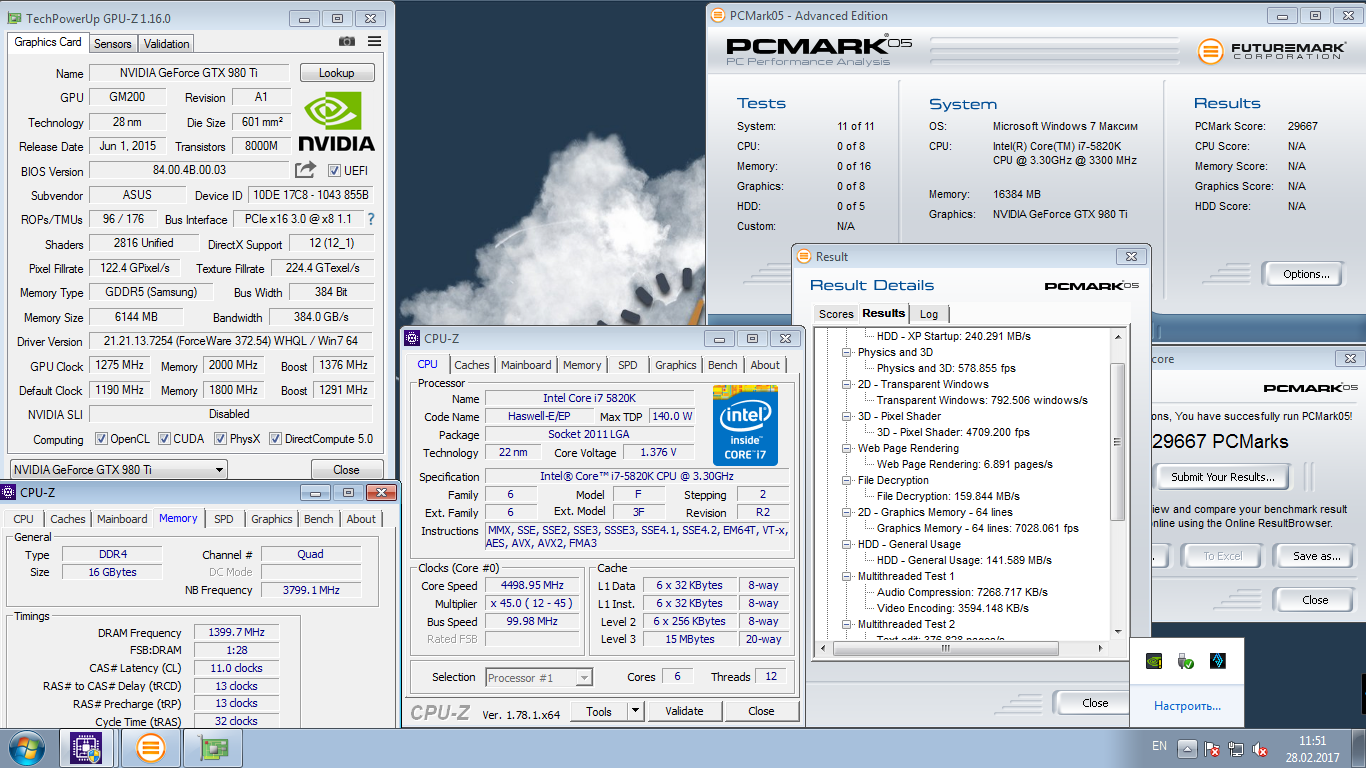Open the Tools dropdown arrow in CPU-Z
Image resolution: width=1366 pixels, height=768 pixels.
coord(635,711)
